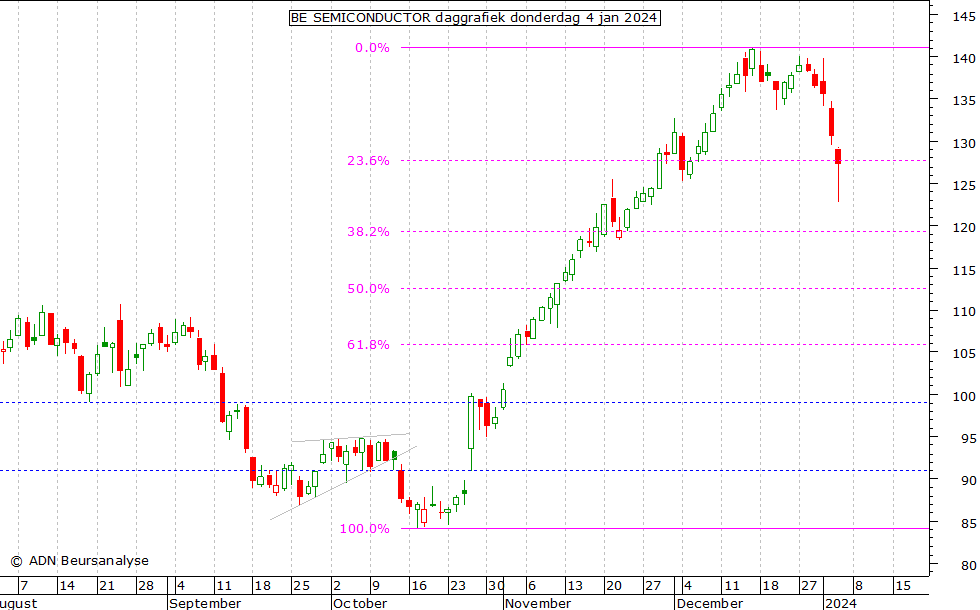Click the date label 11 under December
The width and height of the screenshot is (980, 610).
pyautogui.click(x=731, y=586)
